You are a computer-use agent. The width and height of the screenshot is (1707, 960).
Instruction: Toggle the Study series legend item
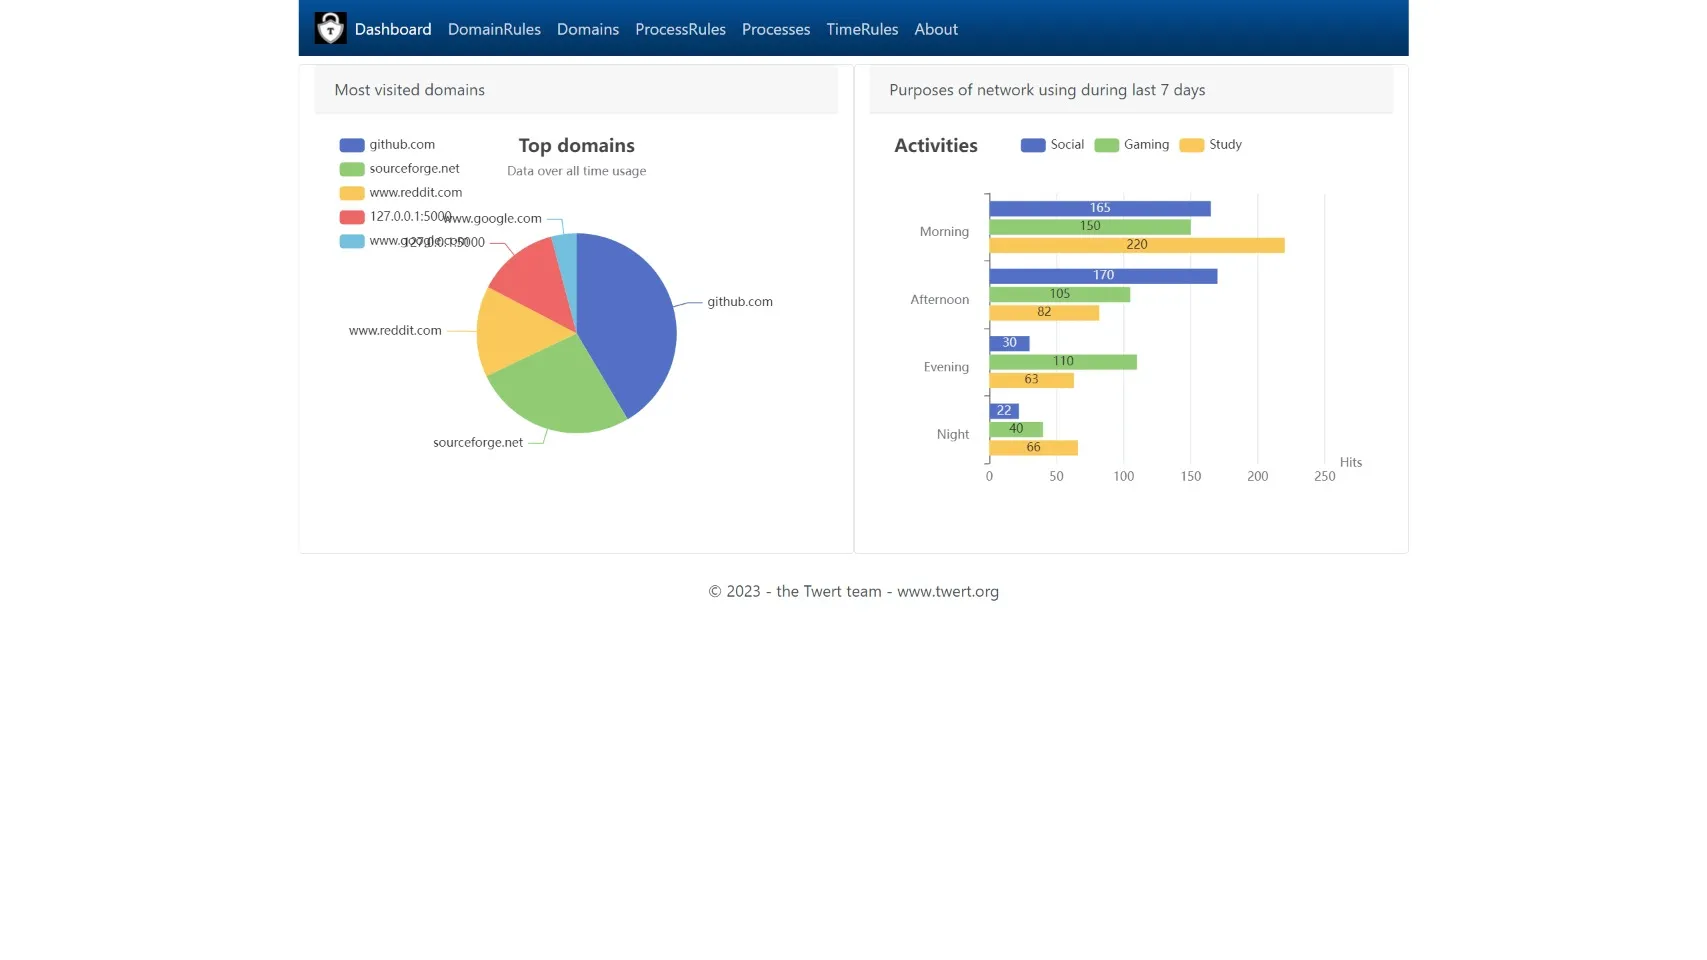[x=1211, y=145]
